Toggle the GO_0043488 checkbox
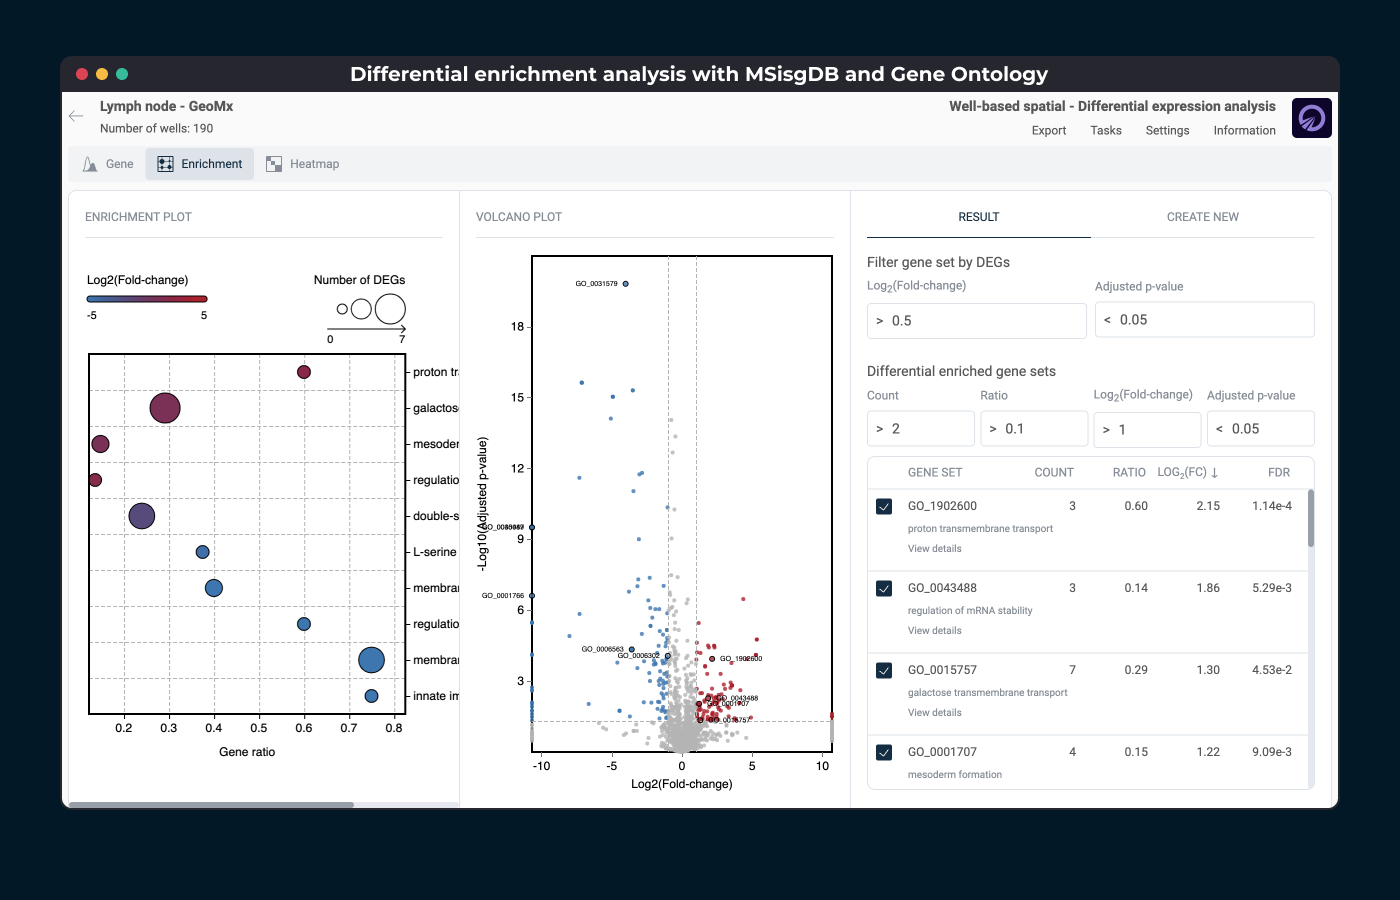The width and height of the screenshot is (1400, 900). pyautogui.click(x=884, y=589)
